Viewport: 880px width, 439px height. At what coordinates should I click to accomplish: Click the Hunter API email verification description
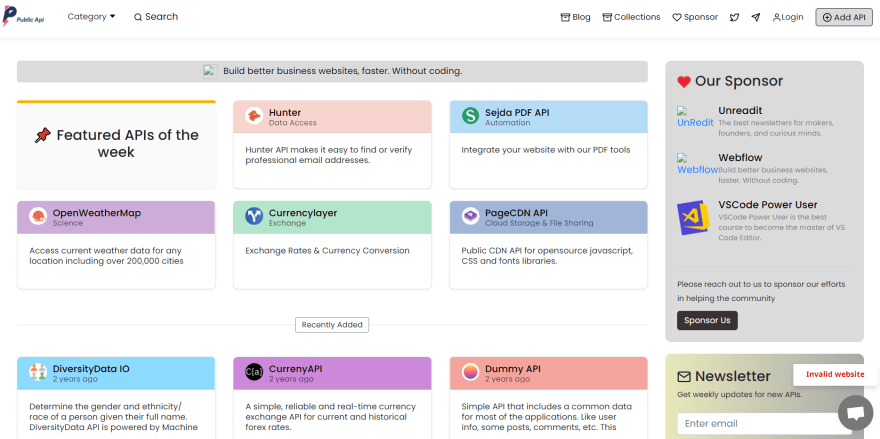click(x=329, y=155)
